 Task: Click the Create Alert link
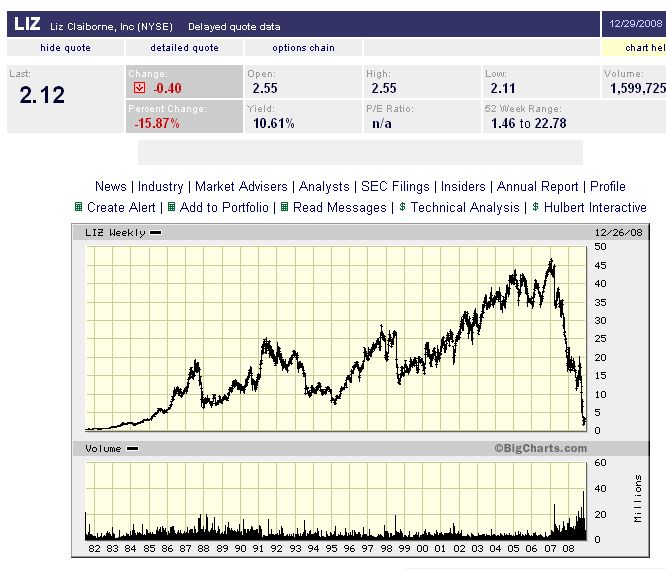click(x=121, y=207)
